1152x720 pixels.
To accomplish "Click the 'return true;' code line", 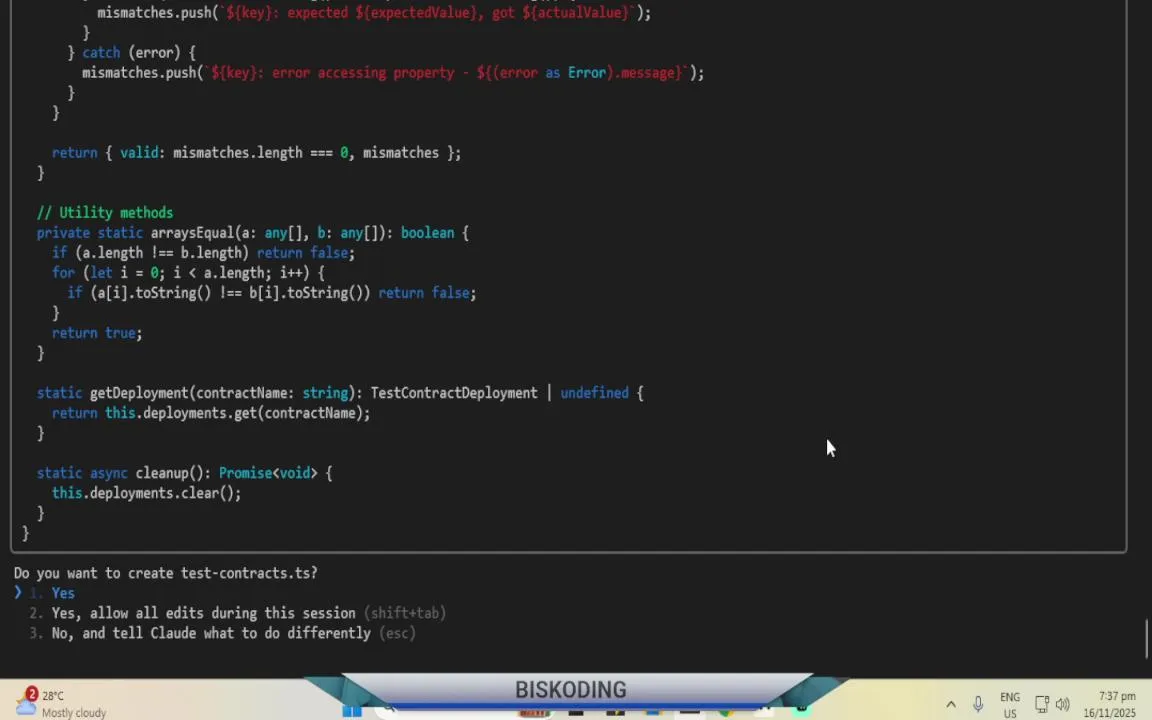I will 97,333.
